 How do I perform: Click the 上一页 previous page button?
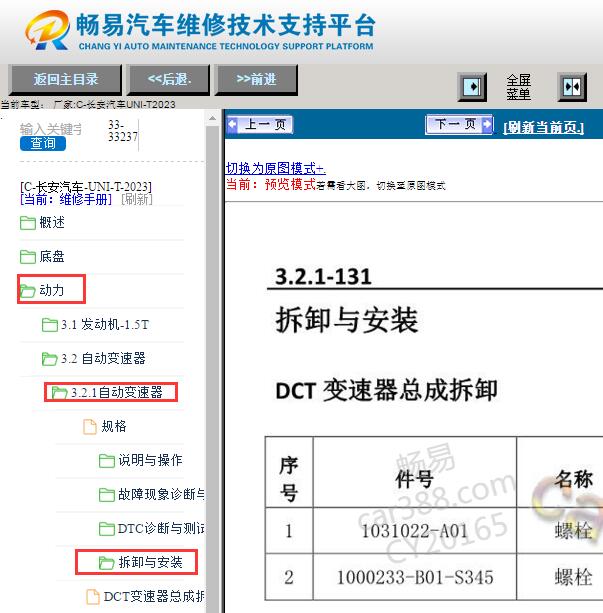point(260,125)
